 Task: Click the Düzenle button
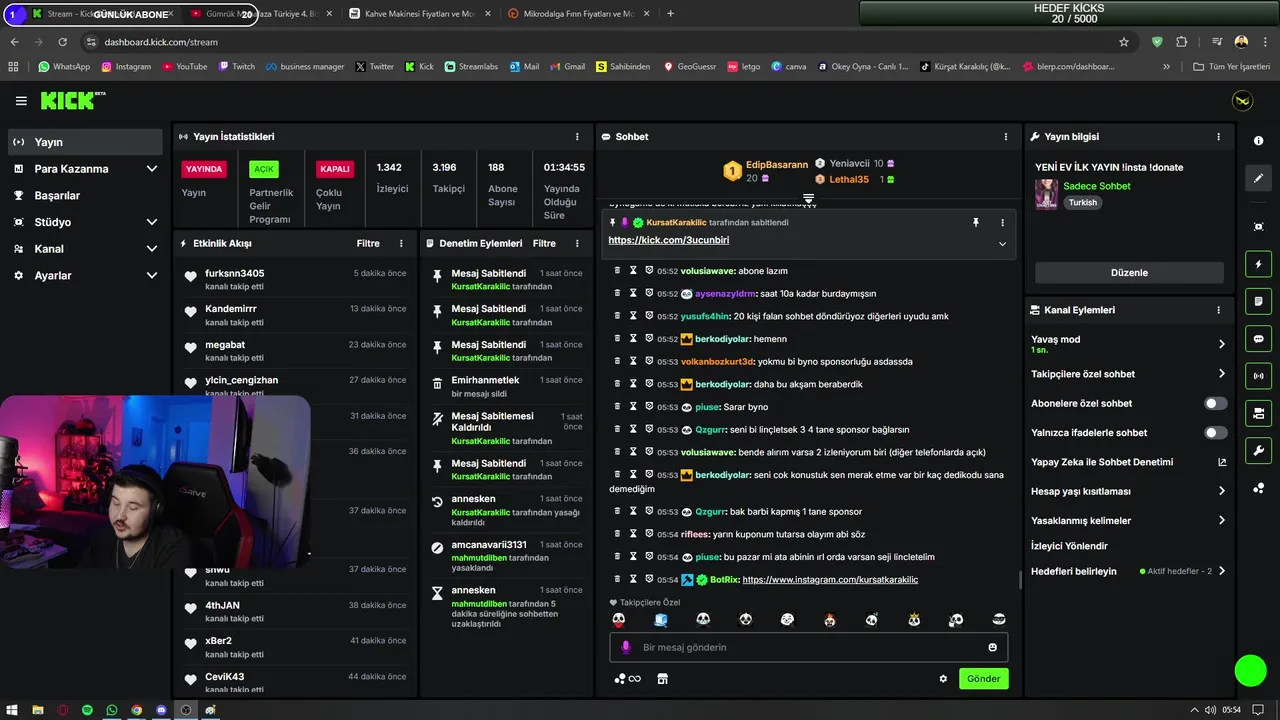pos(1129,273)
